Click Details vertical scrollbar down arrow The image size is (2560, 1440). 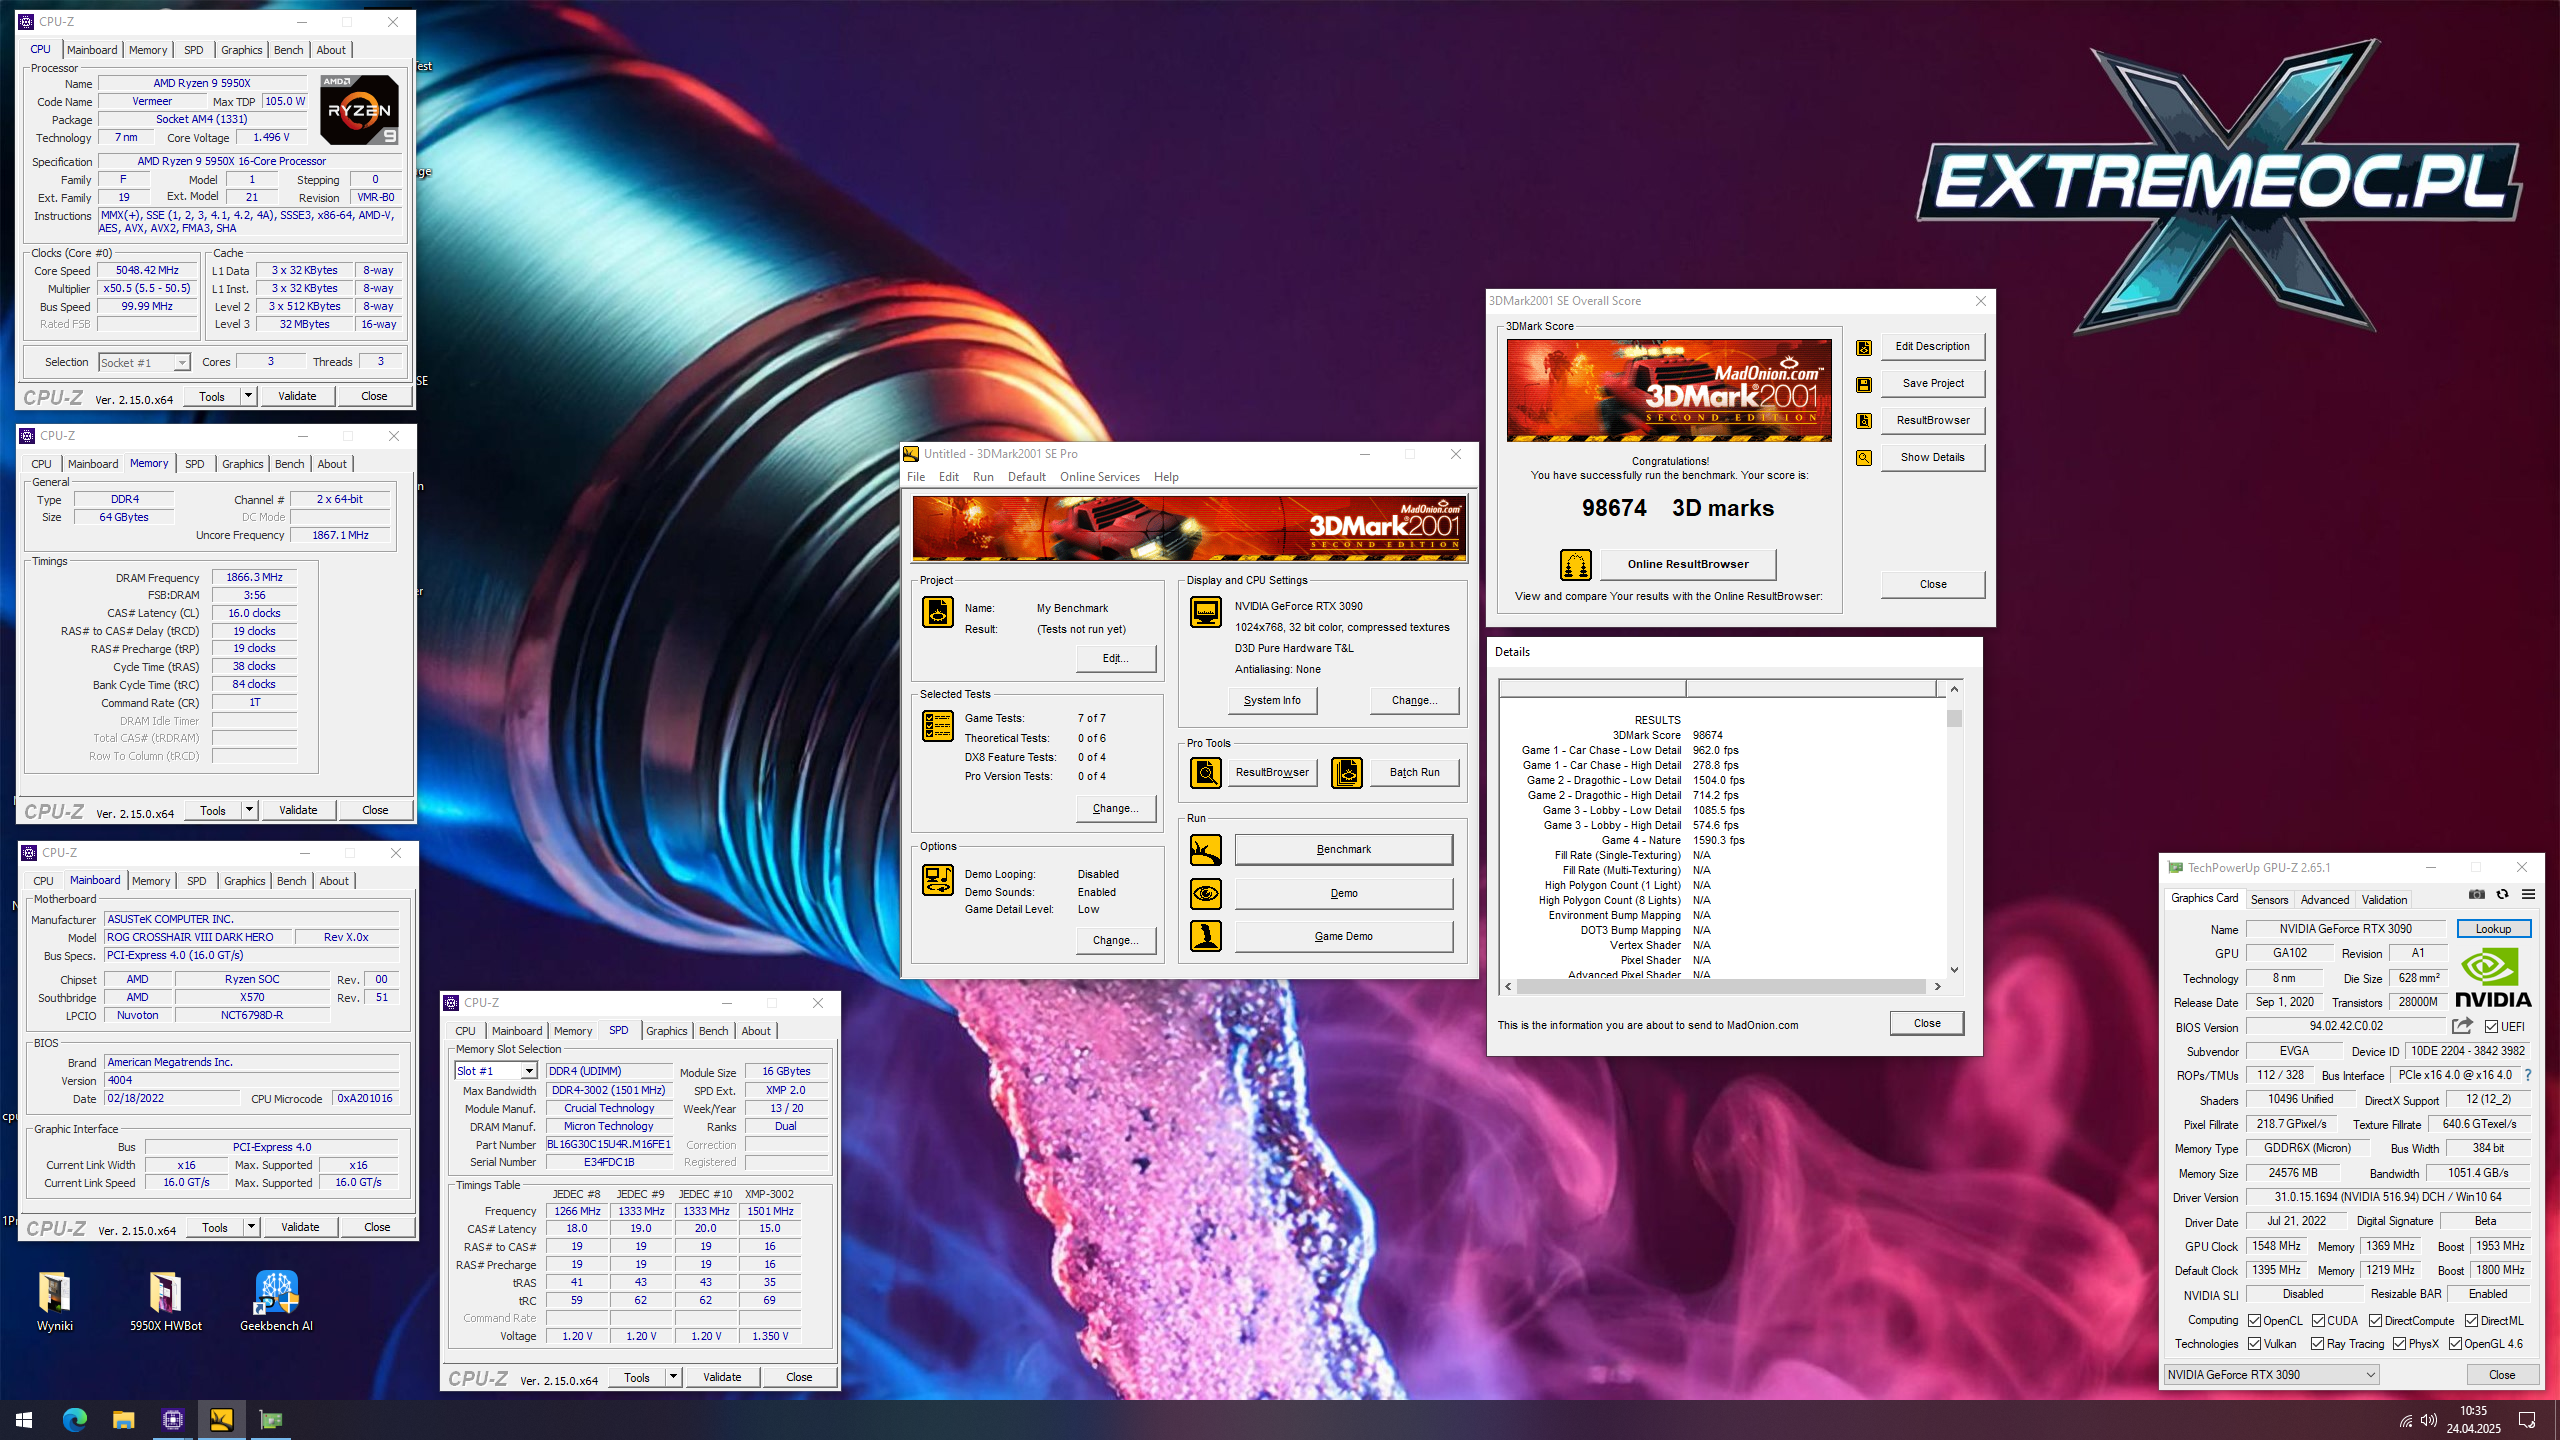click(x=1954, y=969)
